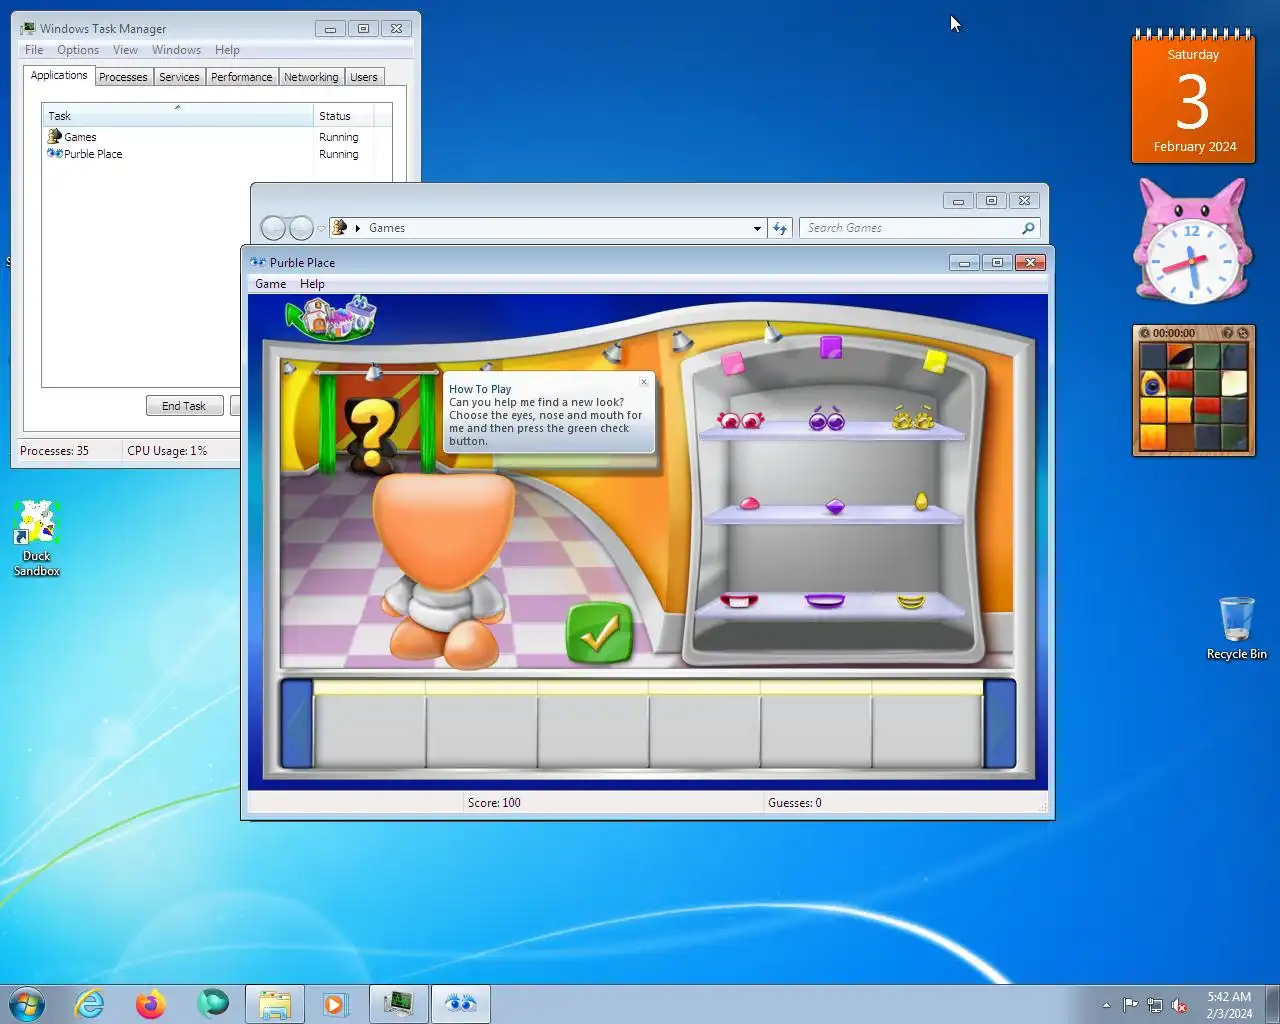The image size is (1280, 1024).
Task: Select the Purble Place task row
Action: click(202, 154)
